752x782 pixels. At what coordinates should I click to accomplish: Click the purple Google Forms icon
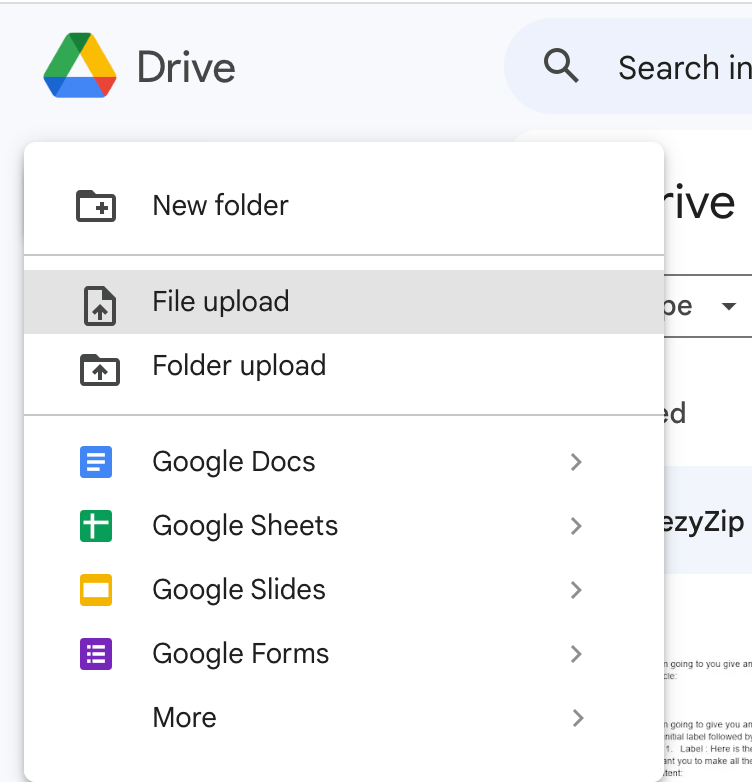click(x=96, y=654)
